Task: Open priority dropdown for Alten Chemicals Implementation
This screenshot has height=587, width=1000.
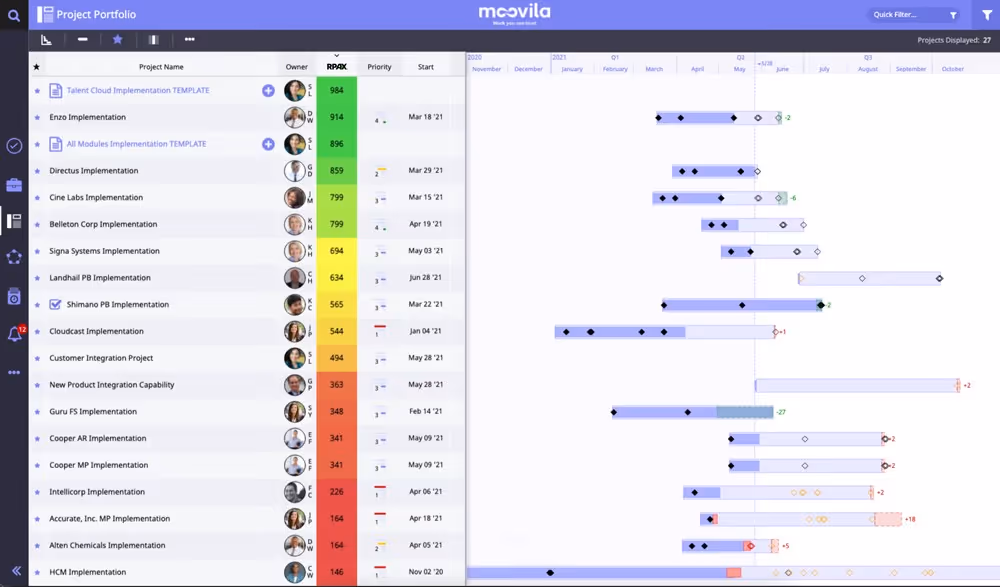Action: point(380,546)
